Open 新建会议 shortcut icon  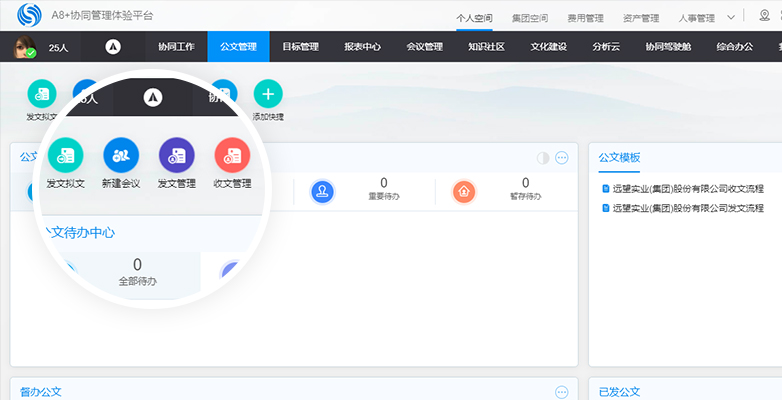(x=121, y=155)
